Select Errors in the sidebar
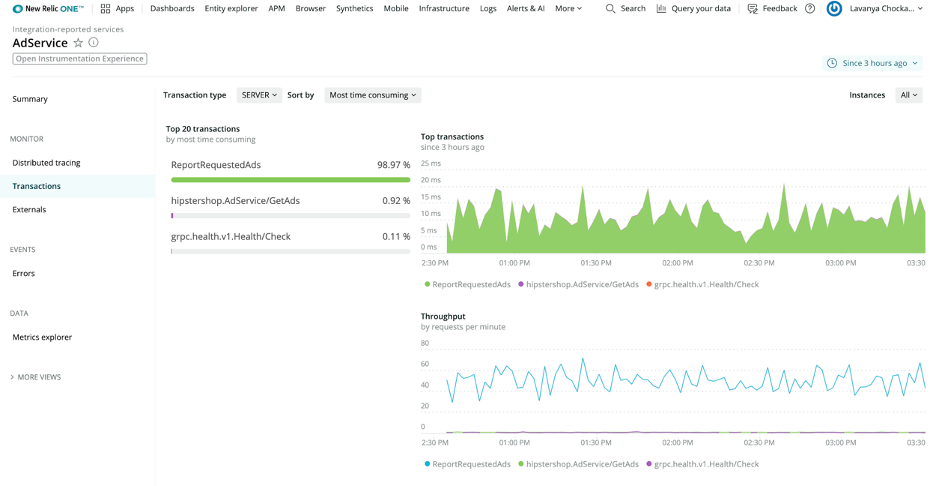 coord(23,273)
